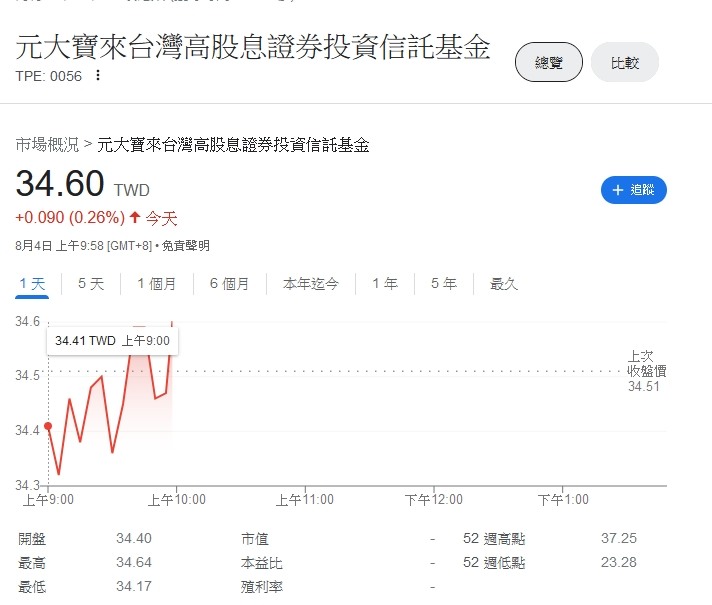712x605 pixels.
Task: Select the 比較 compare button
Action: (625, 62)
